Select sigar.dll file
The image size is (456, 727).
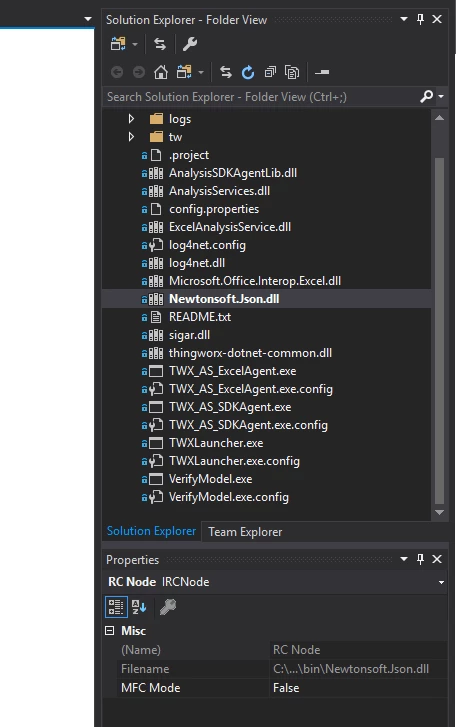coord(189,335)
